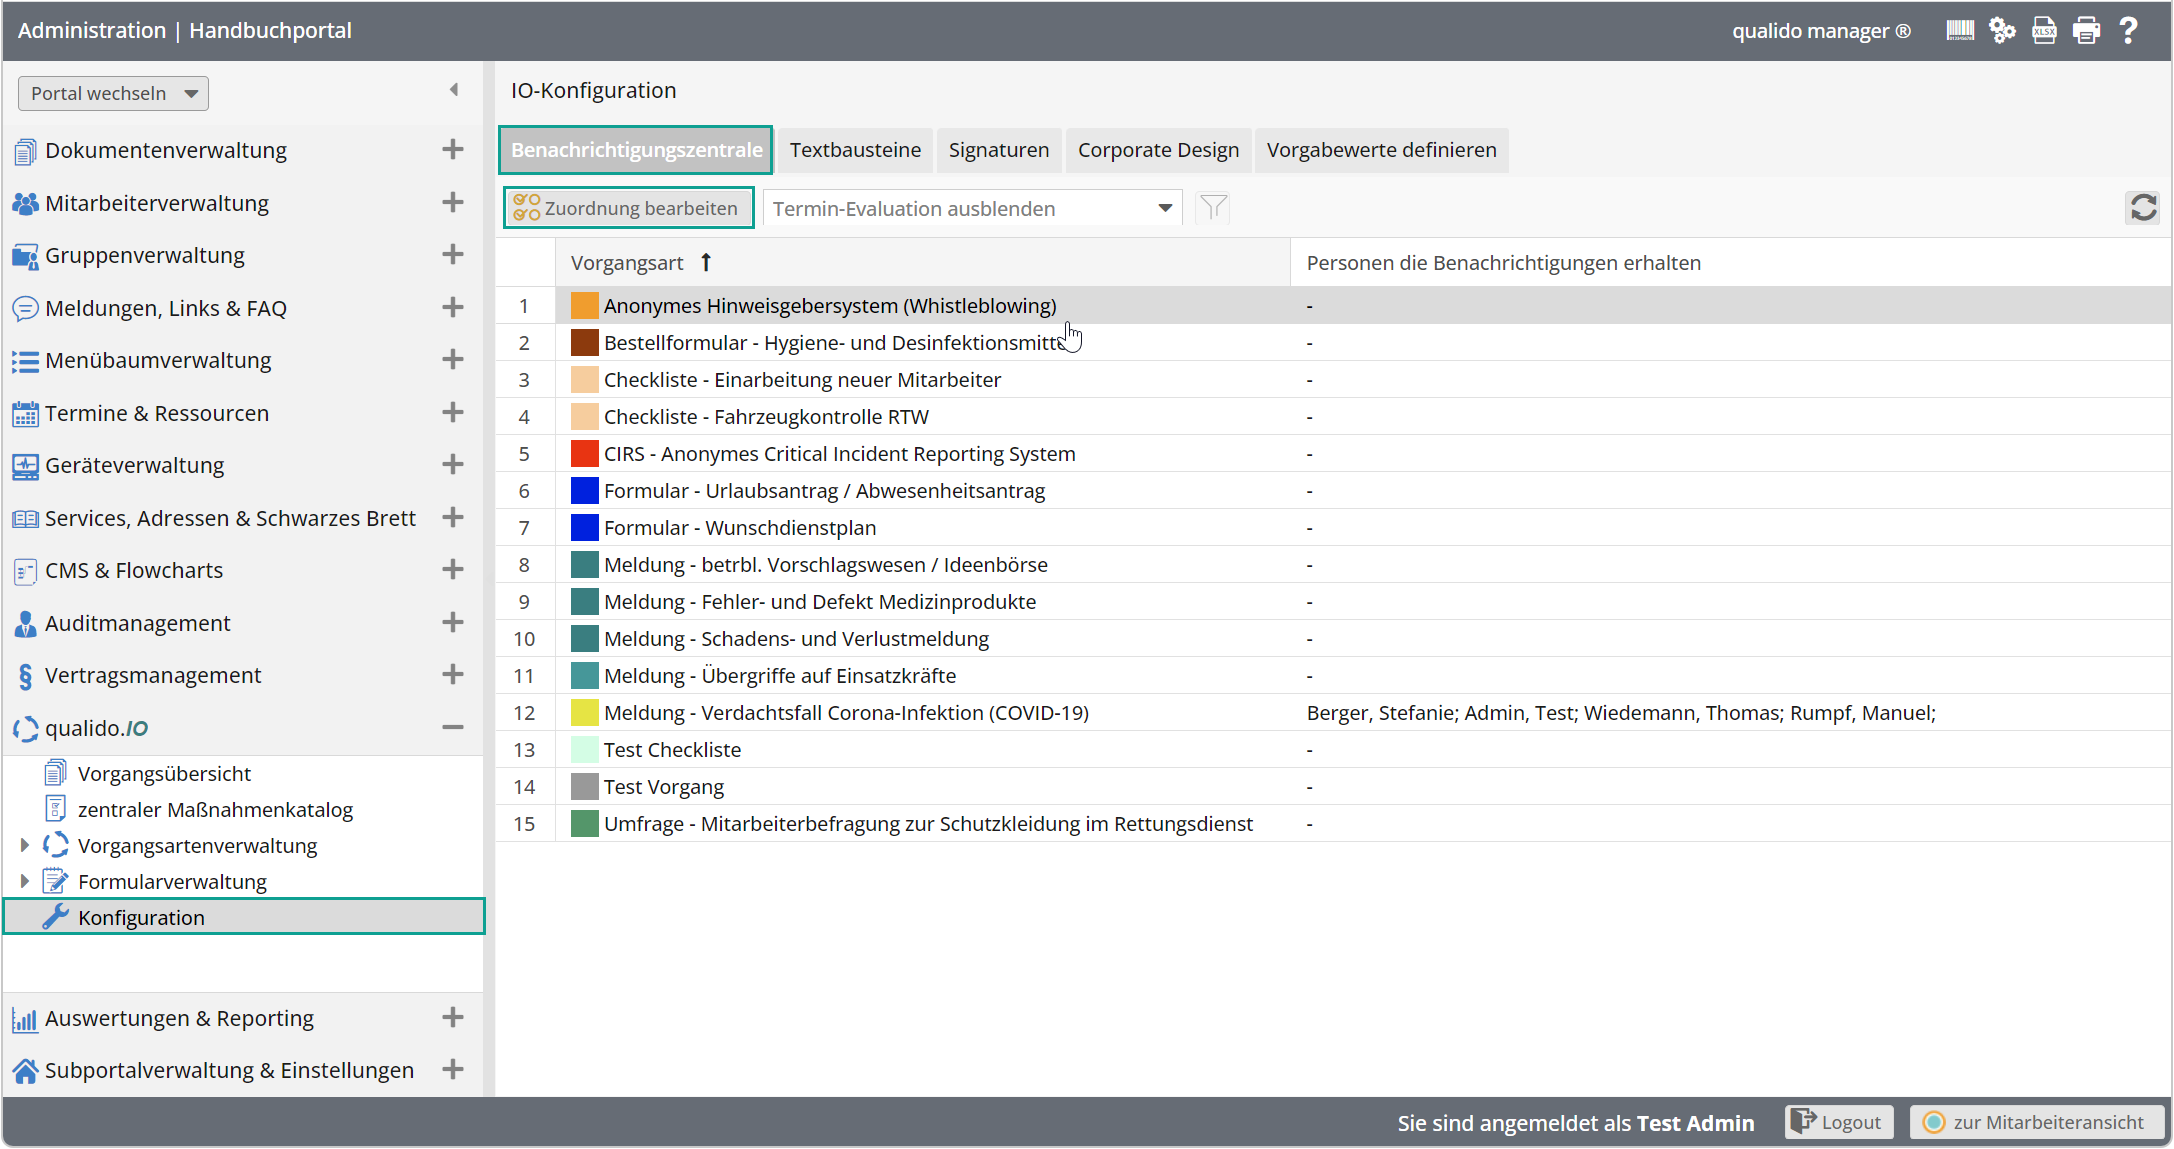This screenshot has height=1149, width=2174.
Task: Click the refresh icon above table
Action: 2143,208
